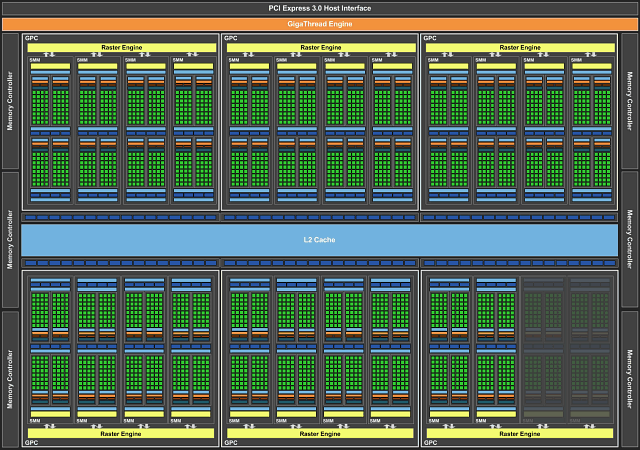Click the GPC label of the top-right cluster
The image size is (640, 450).
click(431, 38)
